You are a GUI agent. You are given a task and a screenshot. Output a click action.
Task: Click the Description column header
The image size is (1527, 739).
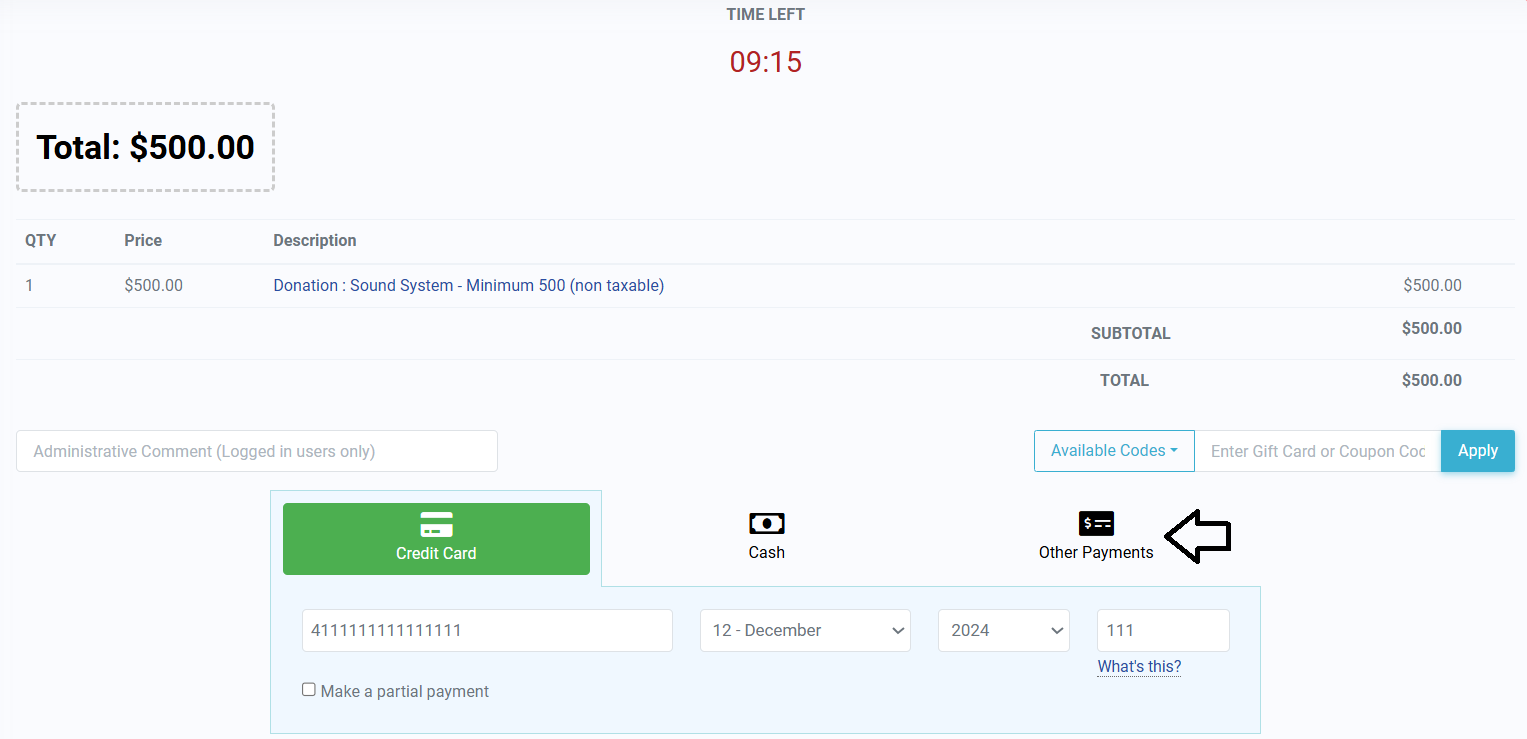click(x=315, y=241)
